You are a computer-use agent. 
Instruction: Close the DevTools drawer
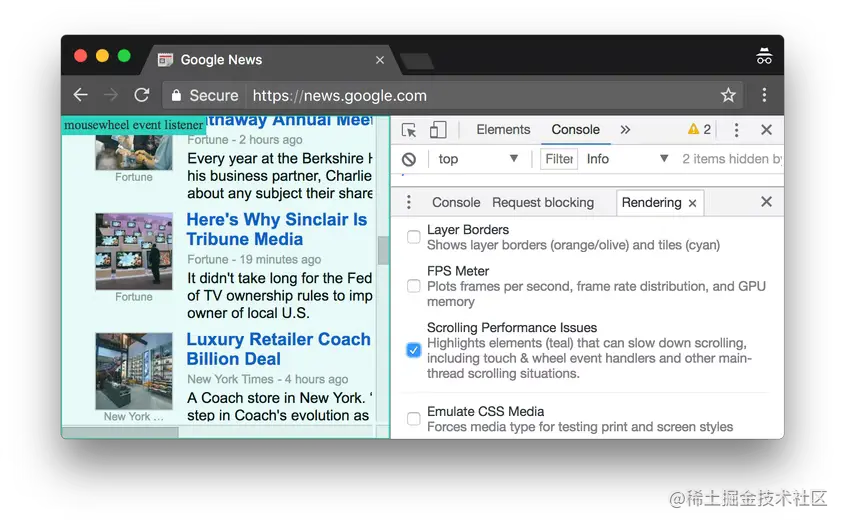(766, 202)
